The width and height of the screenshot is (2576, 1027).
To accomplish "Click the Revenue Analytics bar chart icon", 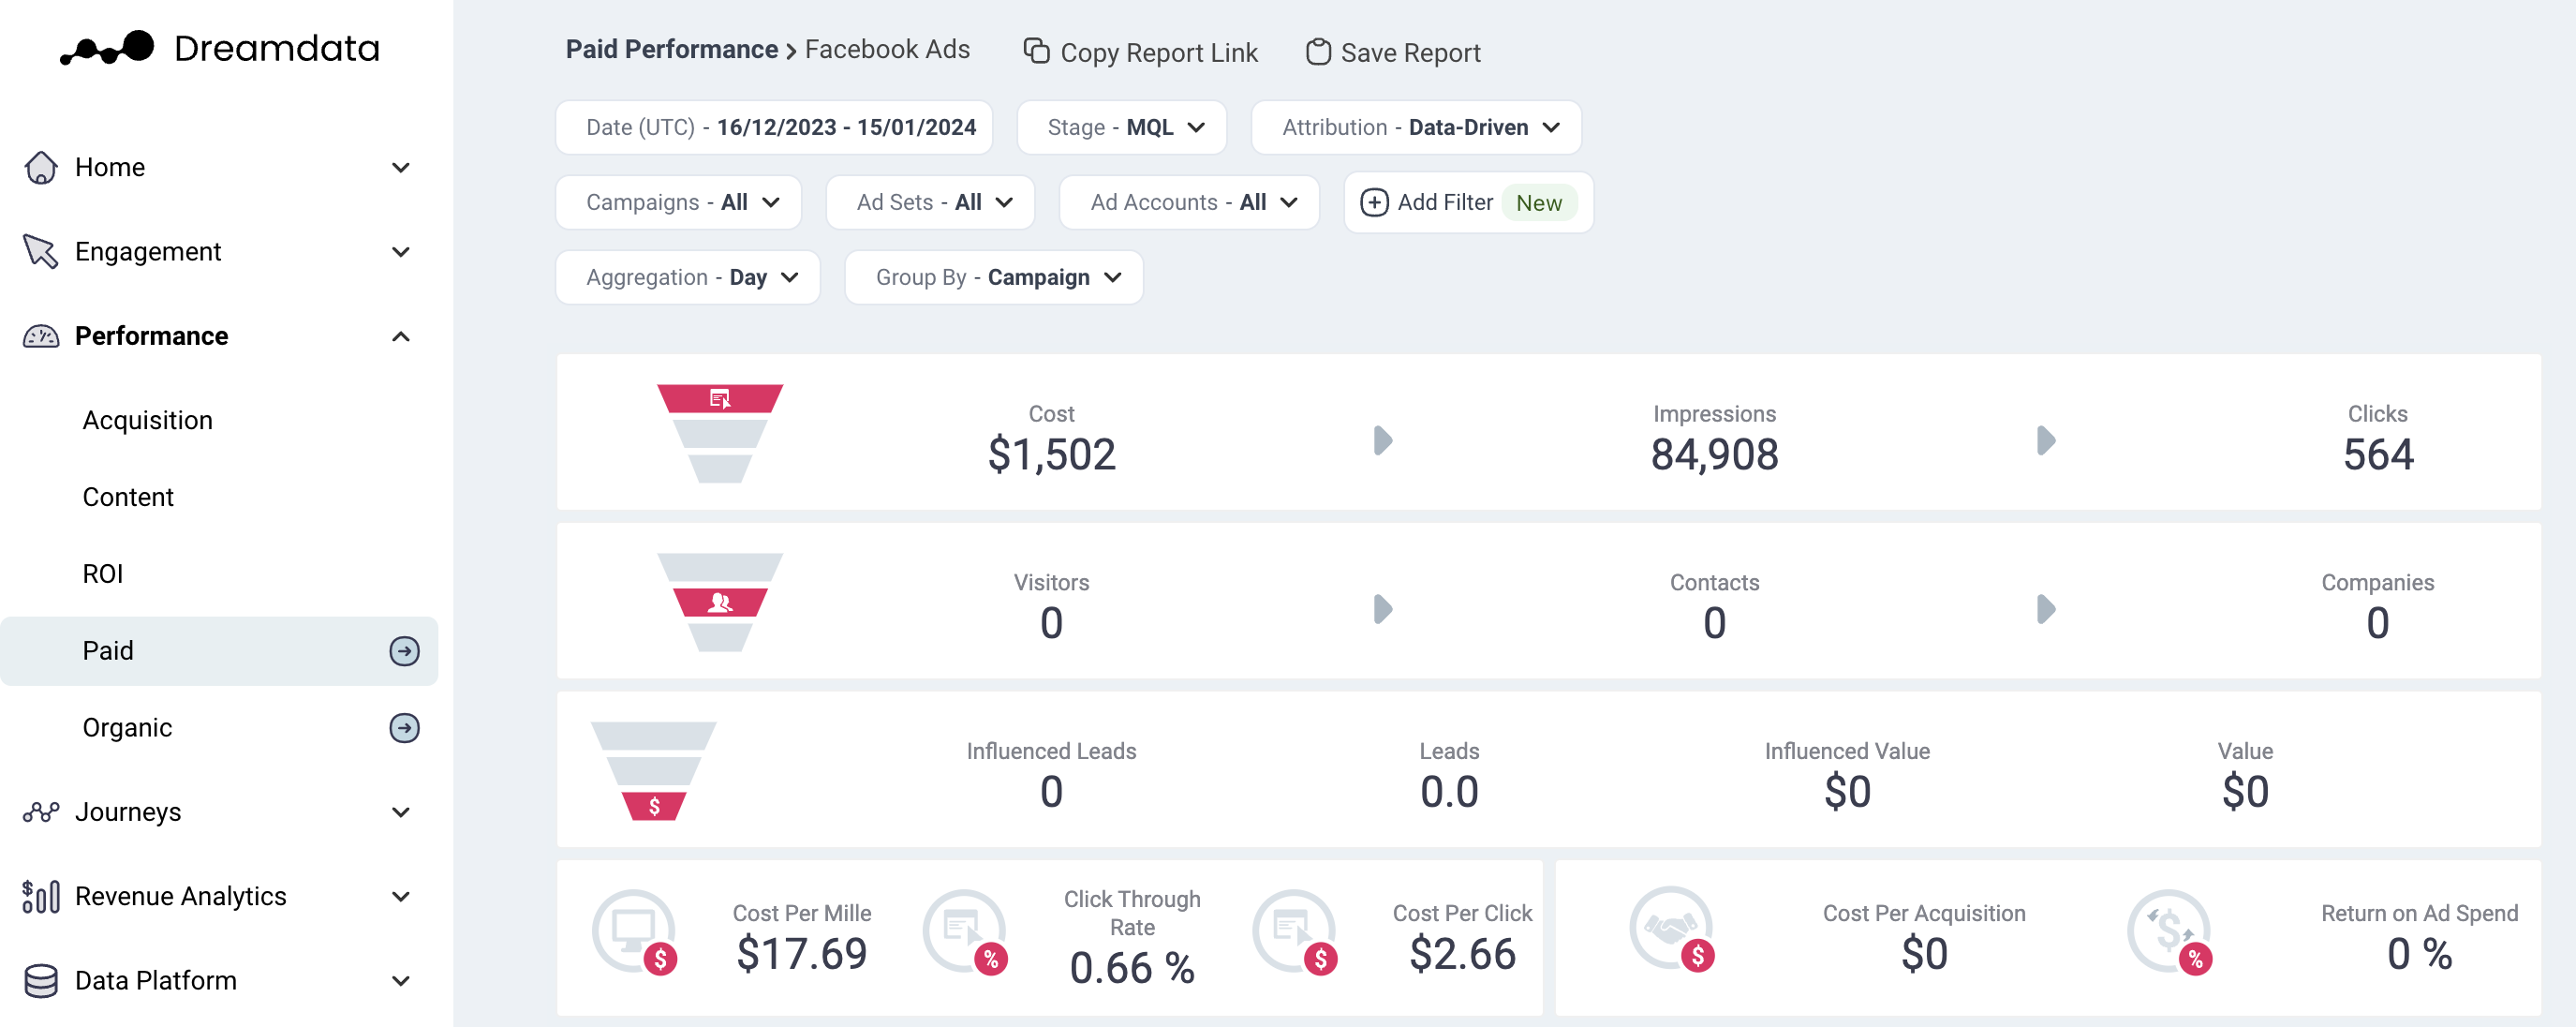I will [41, 896].
